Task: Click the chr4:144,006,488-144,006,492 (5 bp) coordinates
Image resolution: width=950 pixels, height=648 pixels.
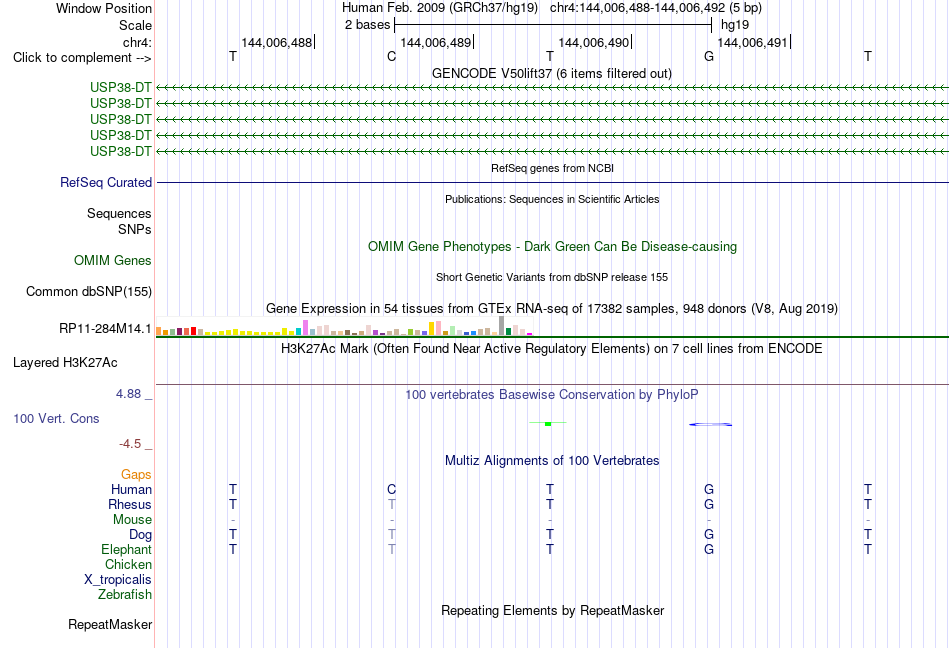Action: [656, 8]
